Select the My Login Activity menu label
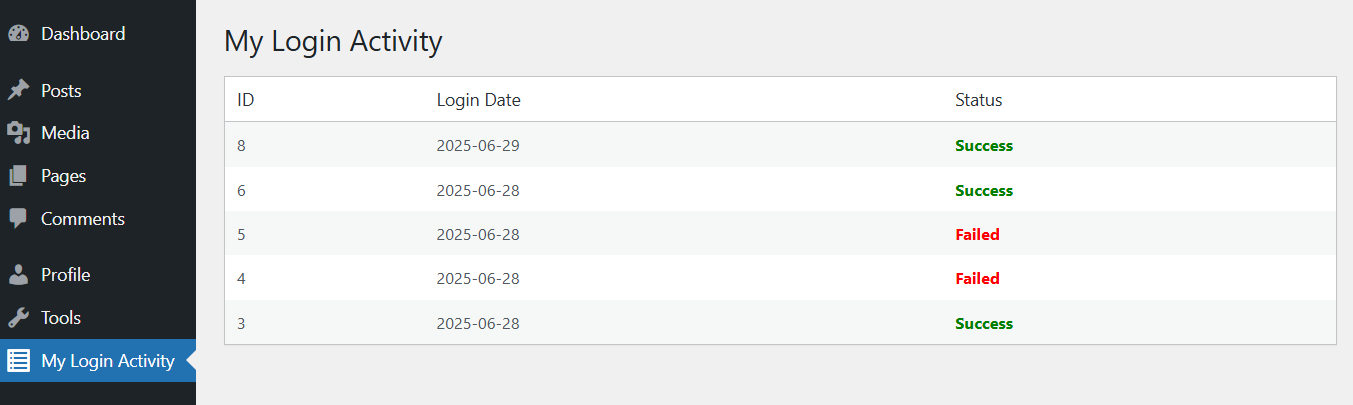The height and width of the screenshot is (405, 1353). [108, 361]
